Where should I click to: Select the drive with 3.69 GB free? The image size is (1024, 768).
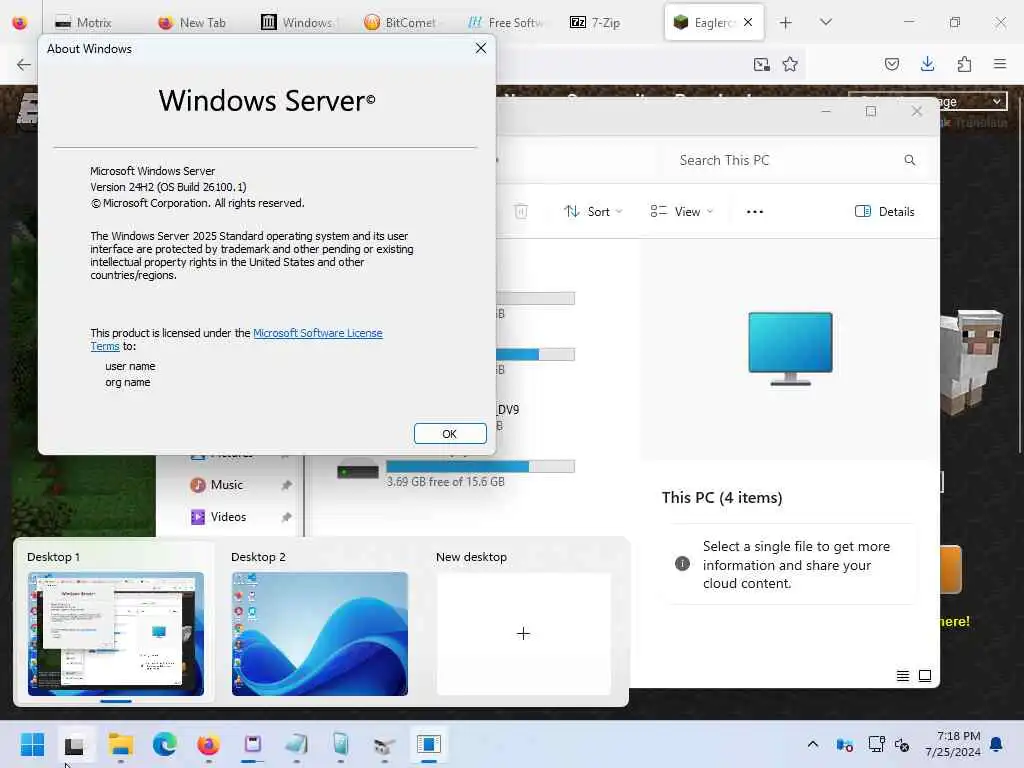[x=456, y=472]
